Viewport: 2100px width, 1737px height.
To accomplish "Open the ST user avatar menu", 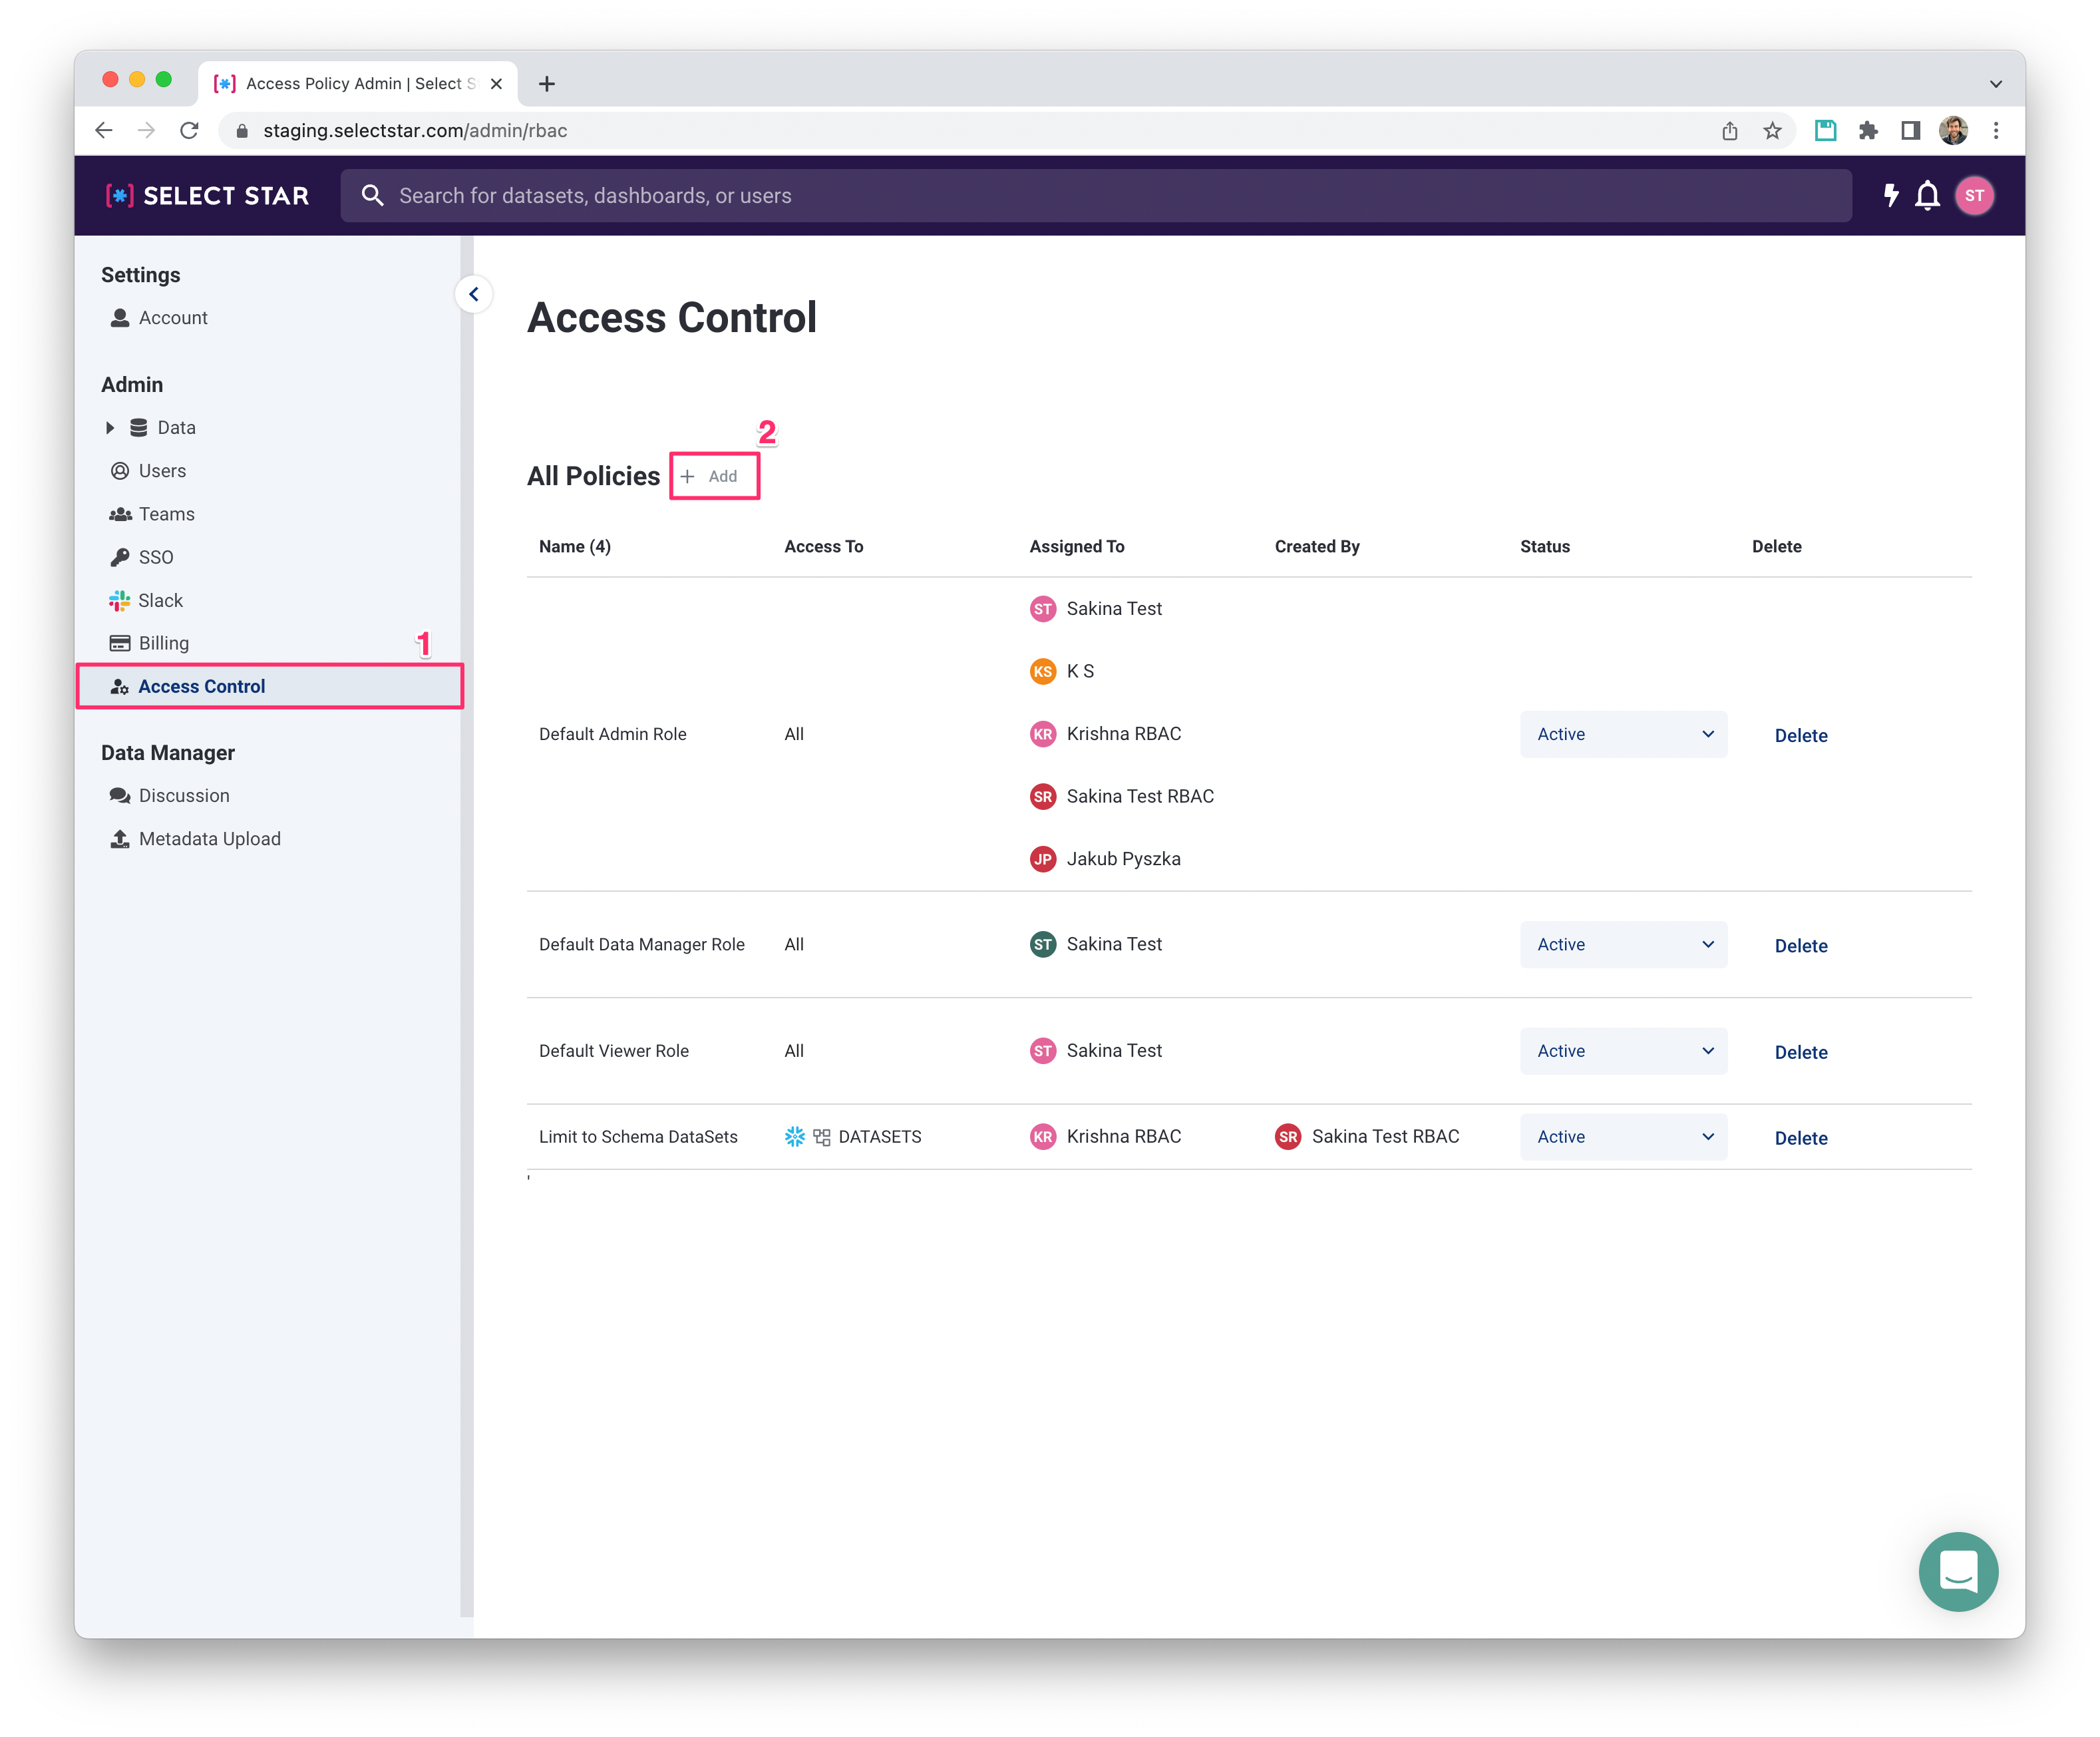I will click(x=1974, y=195).
